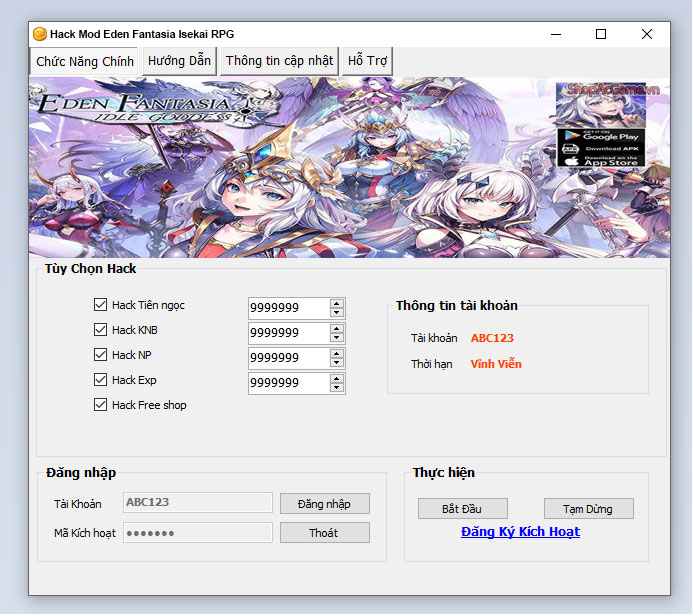
Task: Open the Đăng Ký Kích Hoạt link
Action: click(520, 532)
